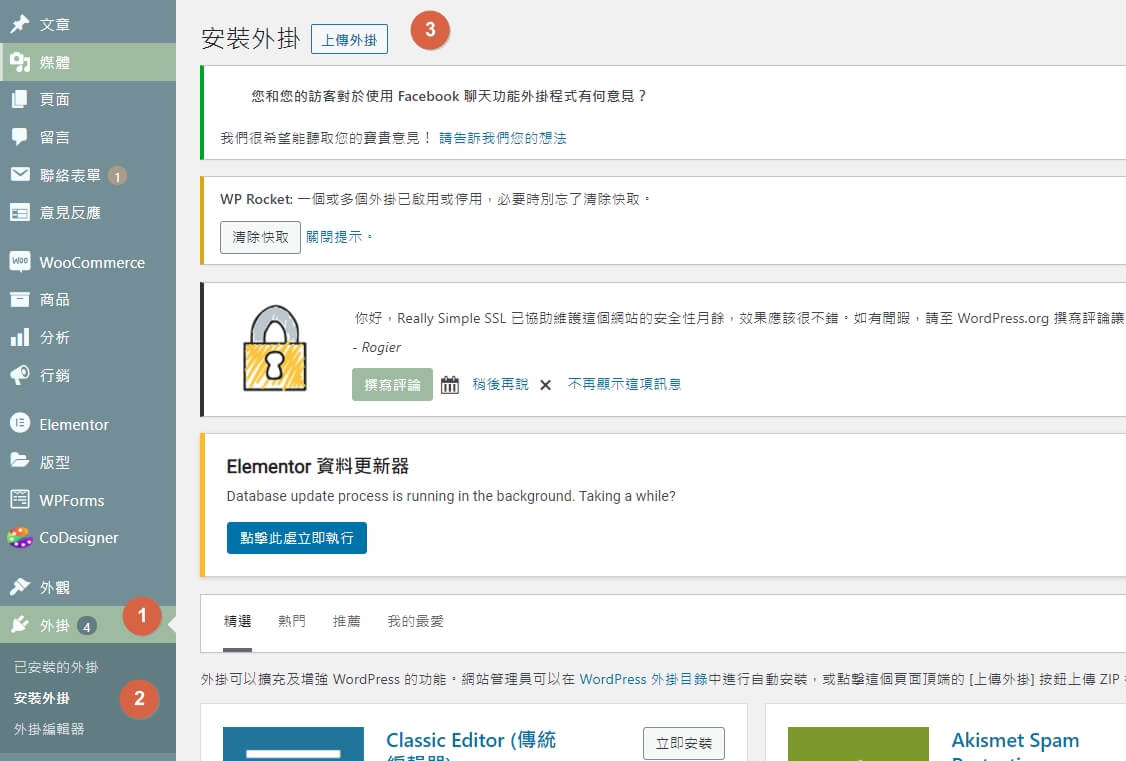Click 立即安裝 for Classic Editor
The width and height of the screenshot is (1126, 761).
(684, 743)
